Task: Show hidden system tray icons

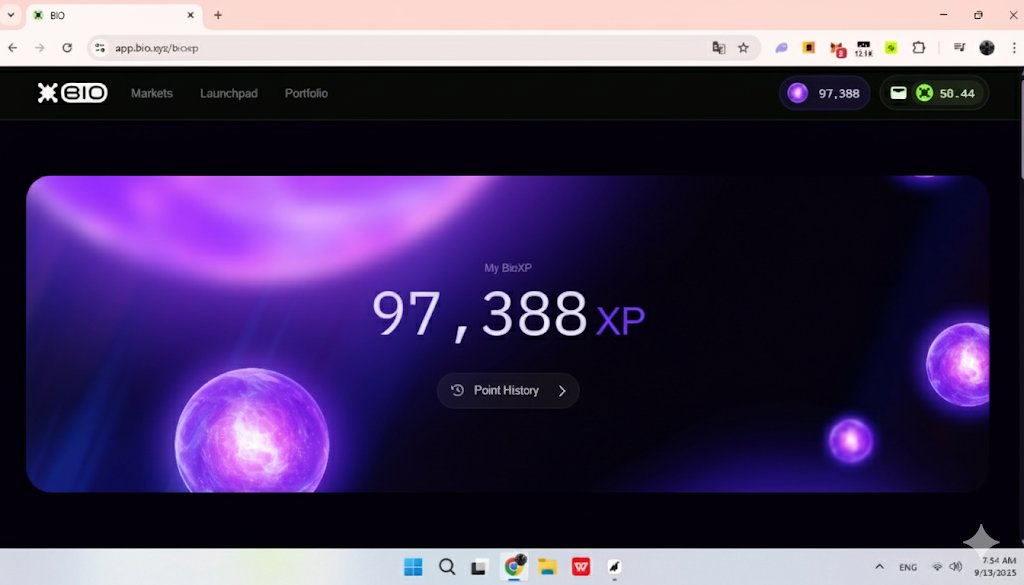Action: pos(879,567)
